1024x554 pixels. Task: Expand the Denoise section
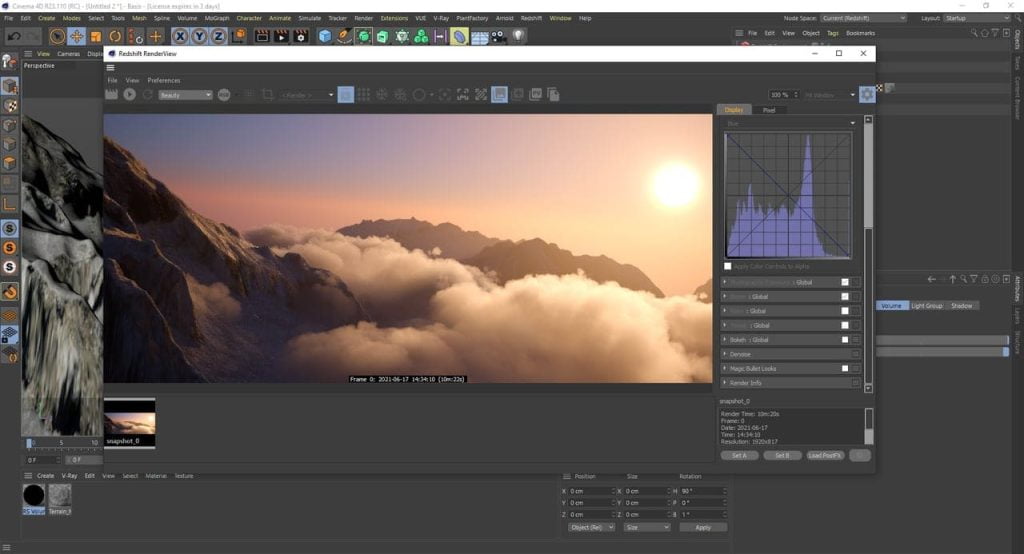click(724, 354)
